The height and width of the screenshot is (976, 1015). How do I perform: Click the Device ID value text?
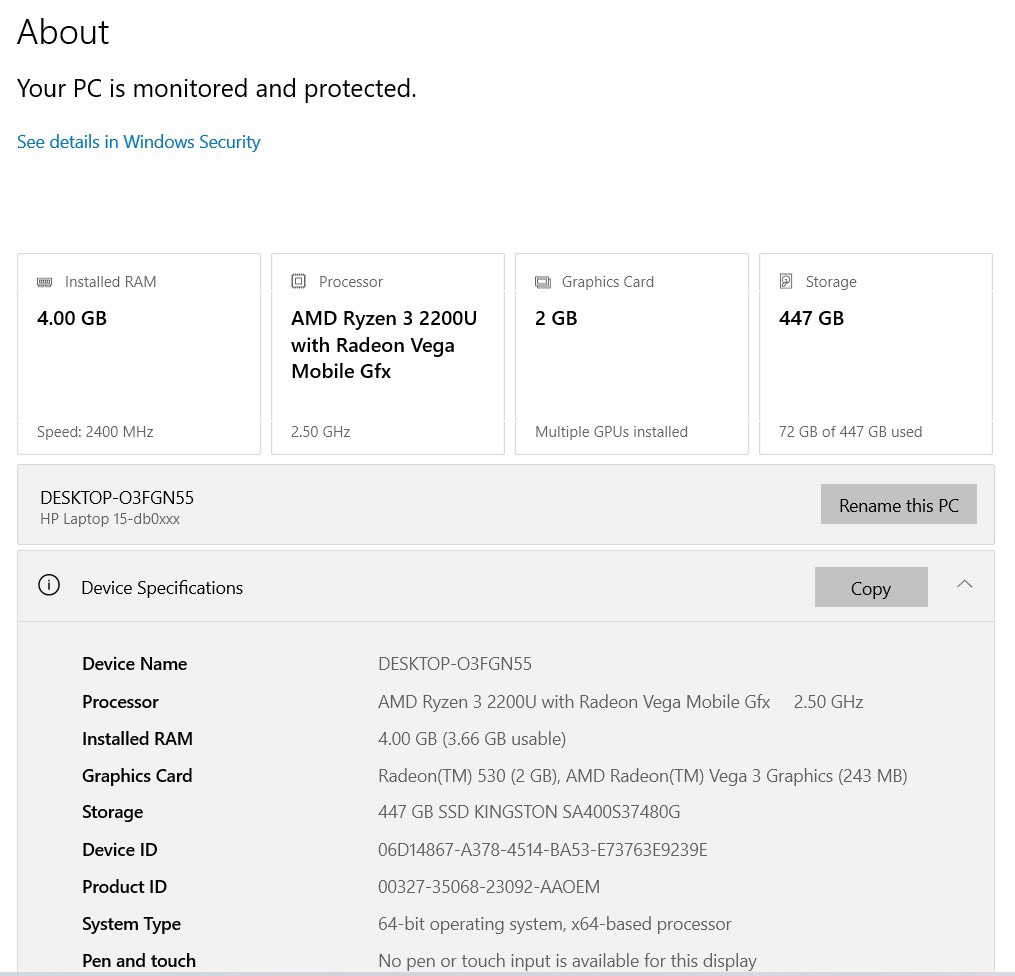[x=542, y=850]
